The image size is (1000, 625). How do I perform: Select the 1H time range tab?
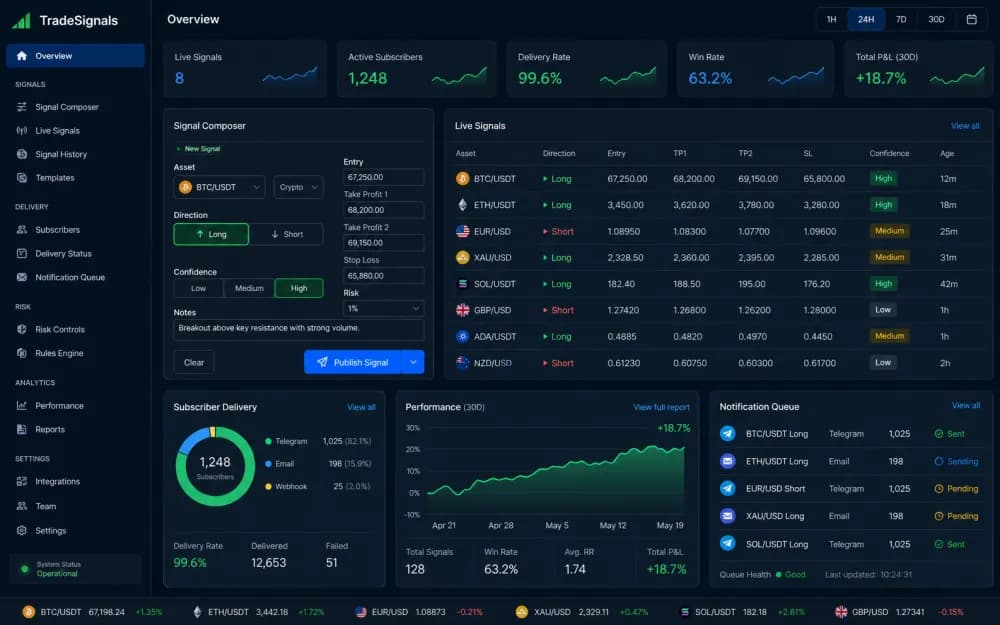click(832, 19)
